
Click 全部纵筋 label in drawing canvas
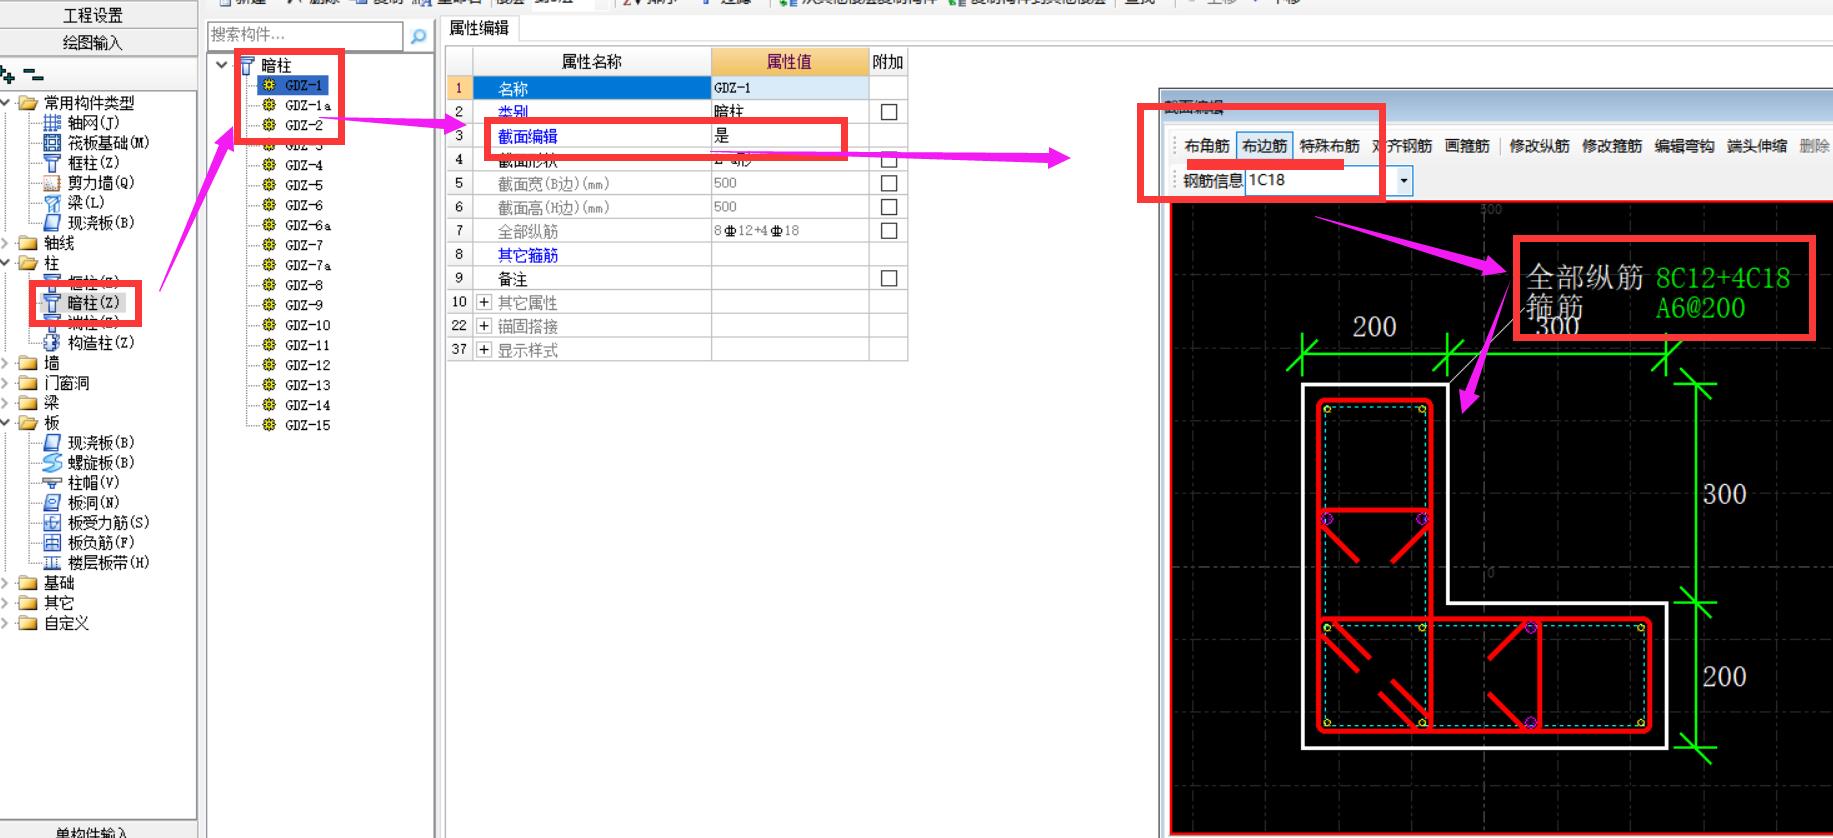[x=1585, y=277]
